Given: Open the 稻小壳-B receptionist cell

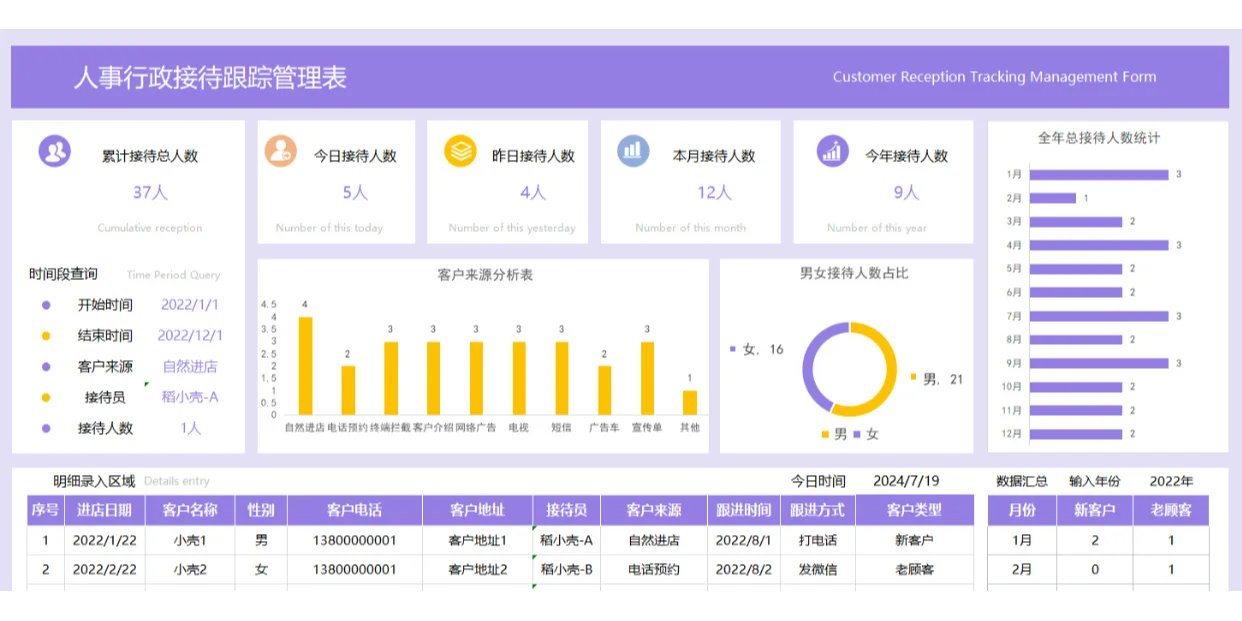Looking at the screenshot, I should click(567, 570).
